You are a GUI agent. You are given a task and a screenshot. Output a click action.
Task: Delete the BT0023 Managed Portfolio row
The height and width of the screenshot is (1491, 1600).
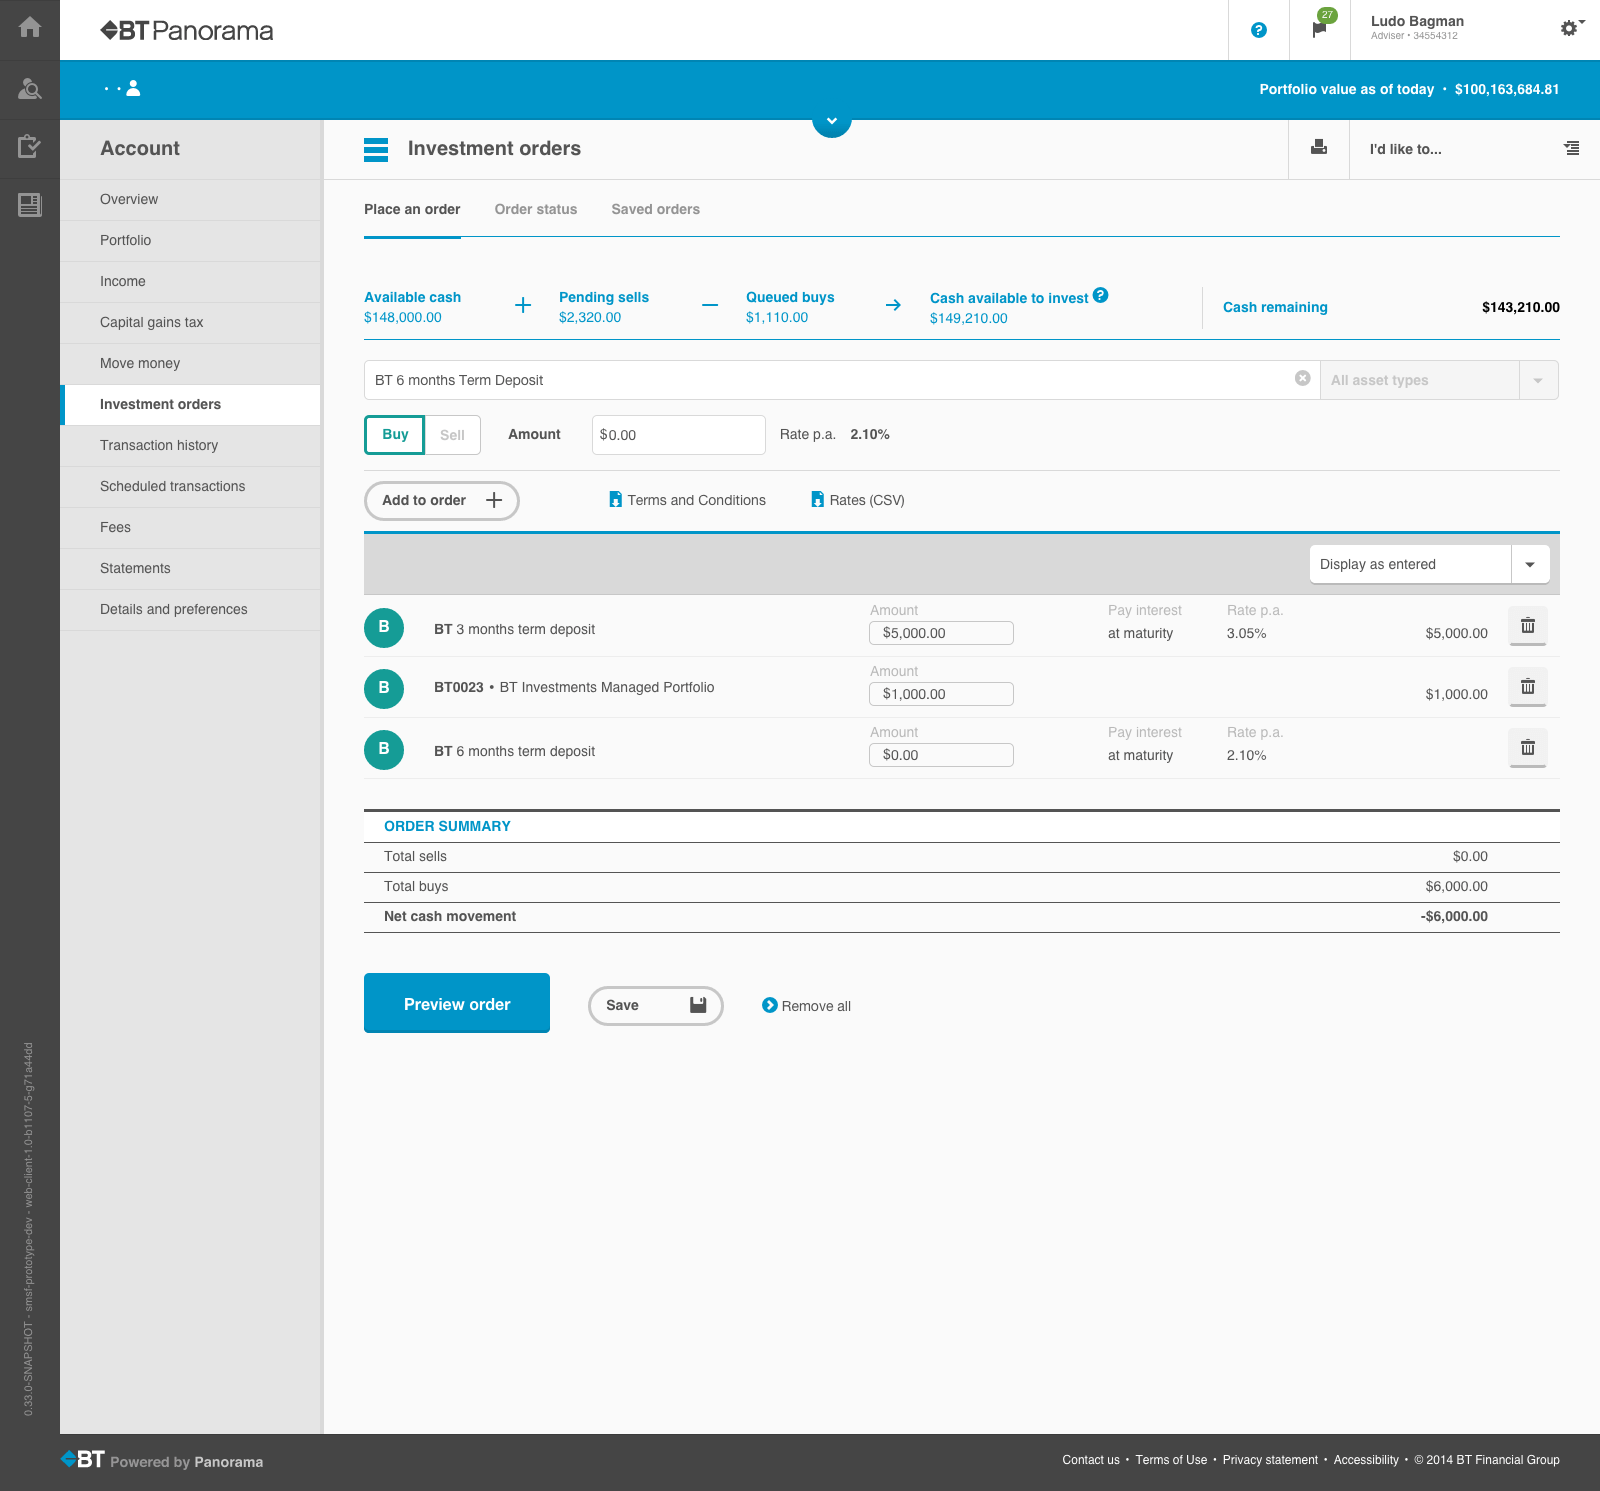pos(1528,687)
